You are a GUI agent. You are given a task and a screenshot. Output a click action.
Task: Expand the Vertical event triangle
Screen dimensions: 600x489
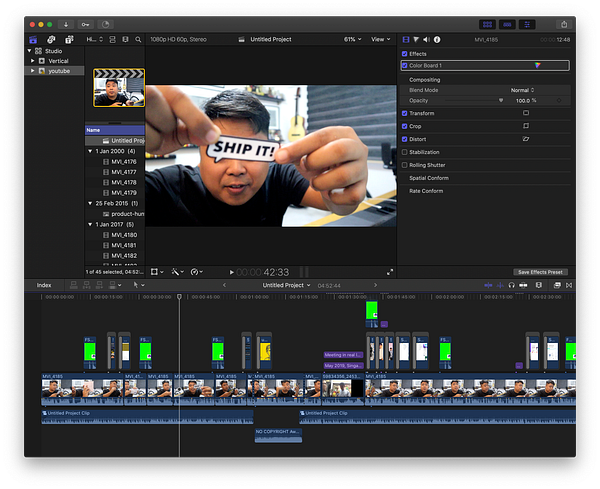(33, 60)
